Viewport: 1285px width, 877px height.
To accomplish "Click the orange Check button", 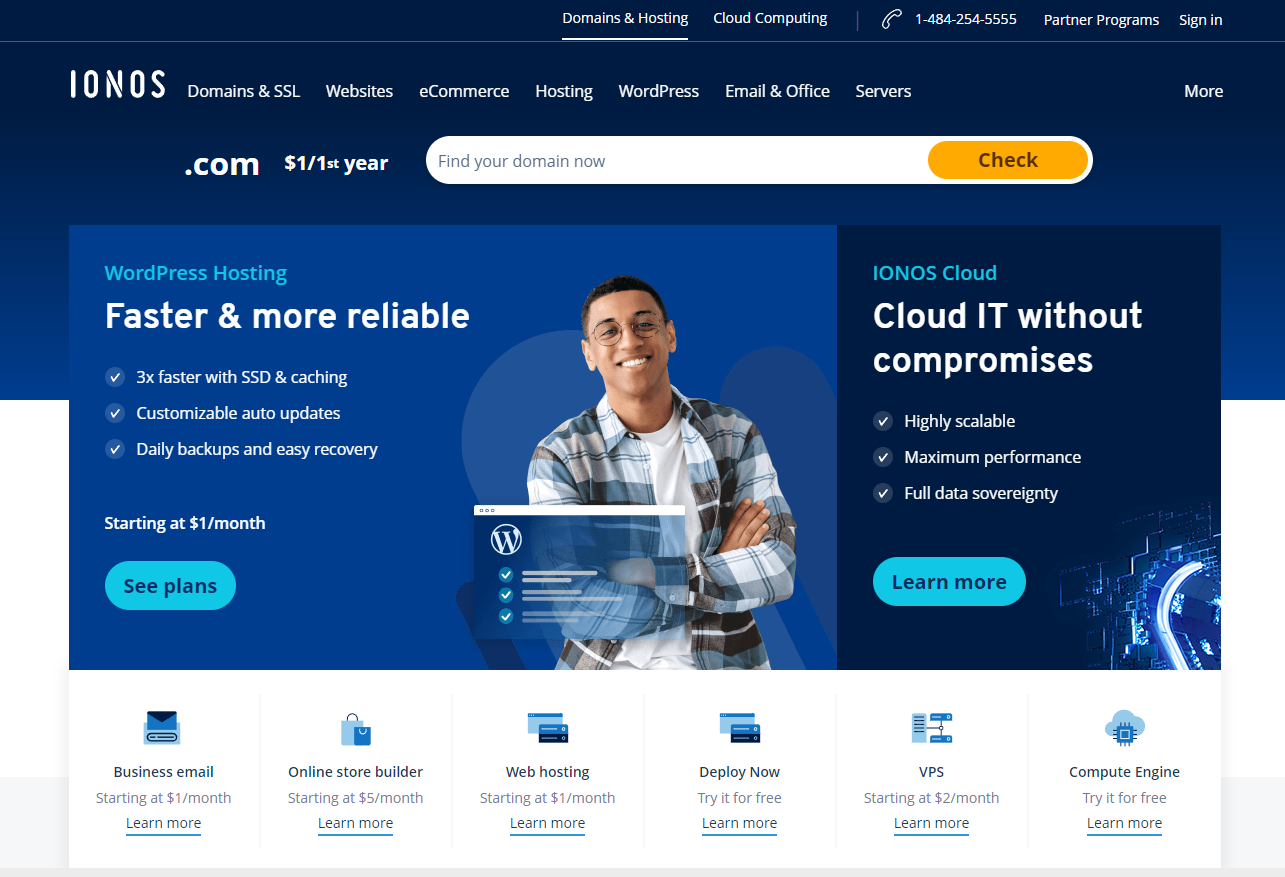I will click(x=1007, y=160).
